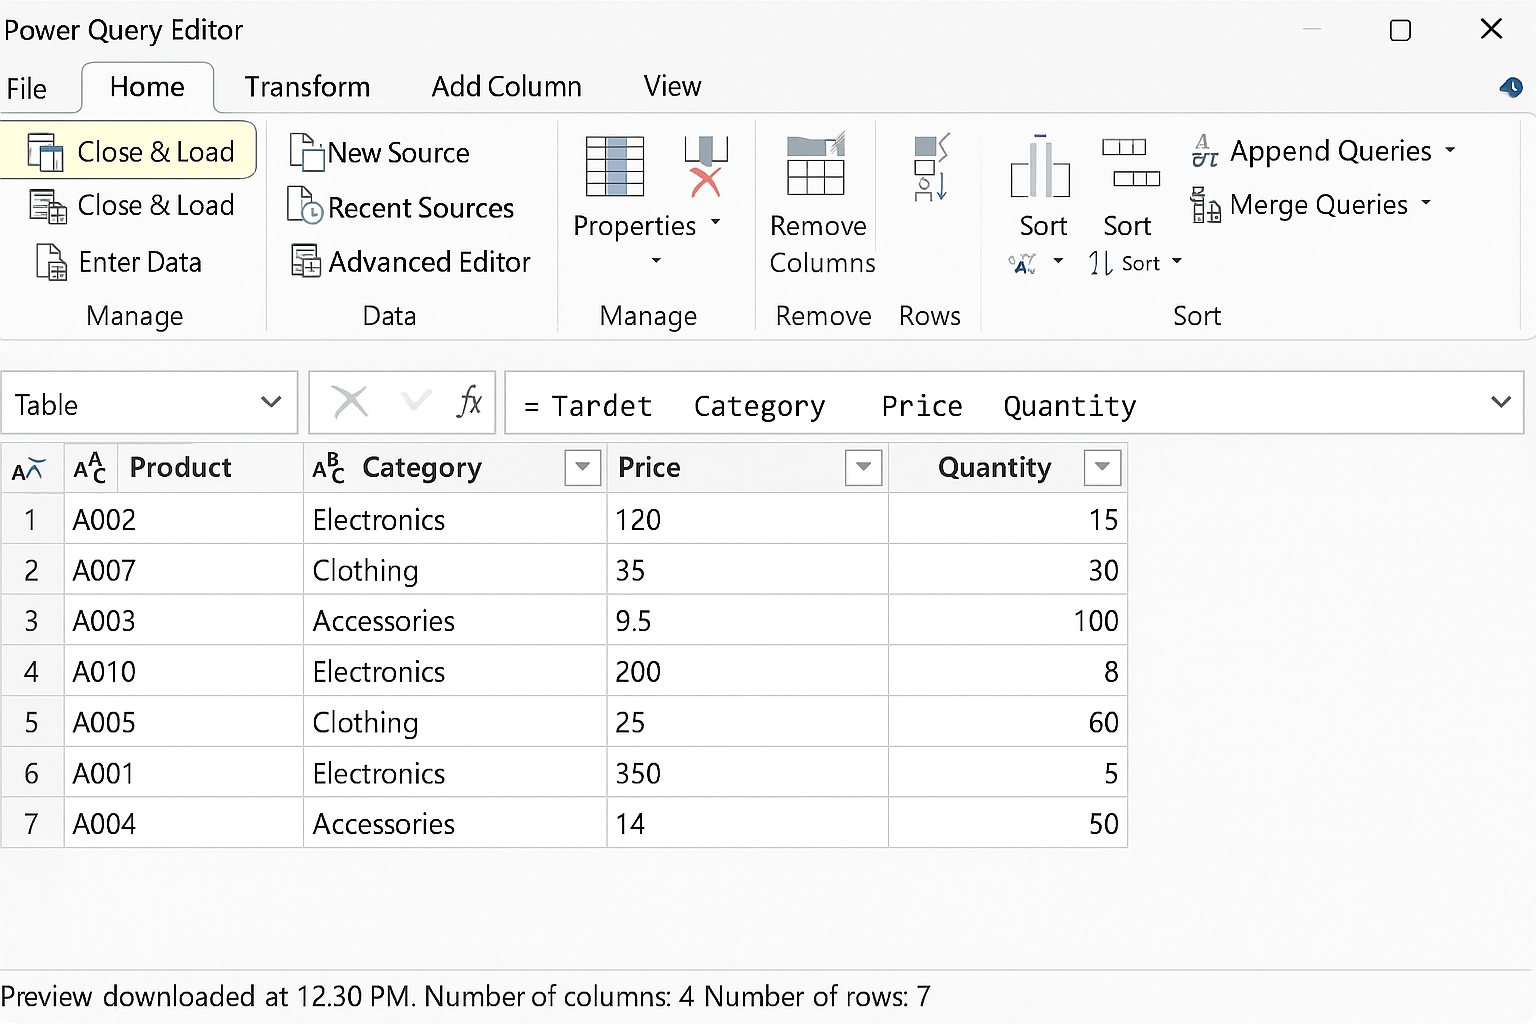Select row number 7 header
Image resolution: width=1536 pixels, height=1024 pixels.
(x=32, y=823)
